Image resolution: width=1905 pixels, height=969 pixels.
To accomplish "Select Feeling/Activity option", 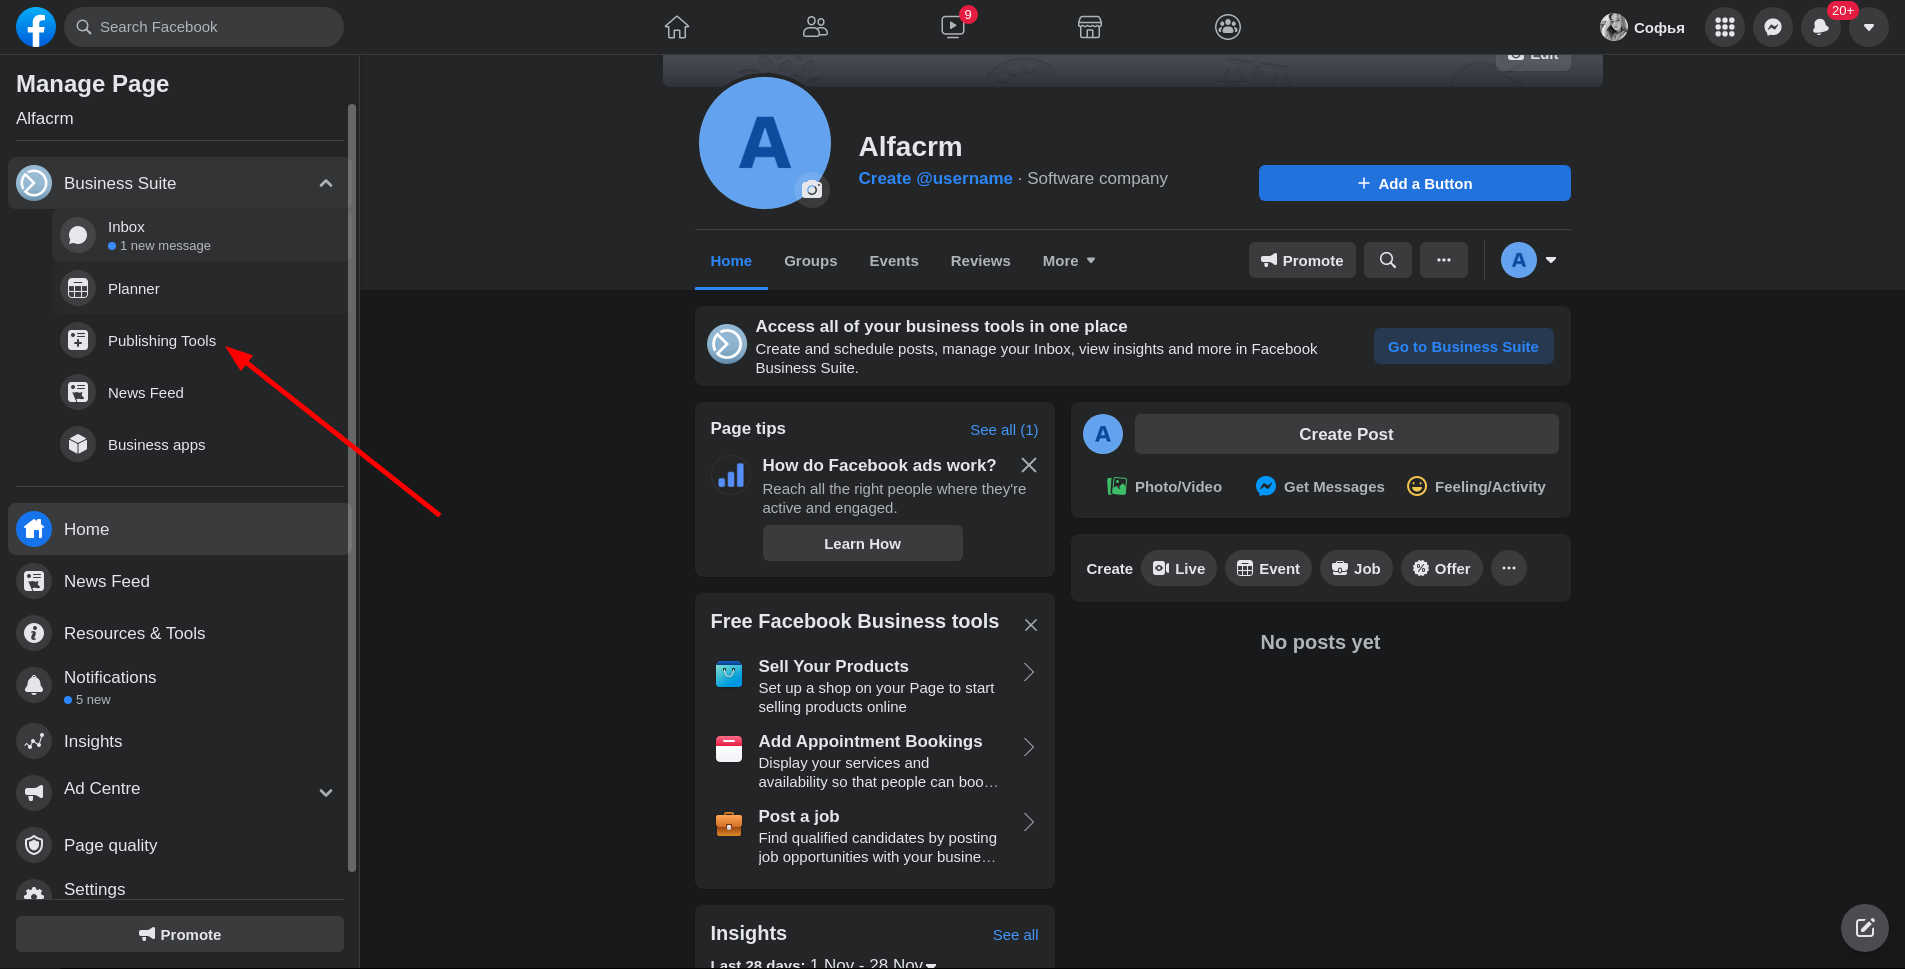I will click(1476, 486).
